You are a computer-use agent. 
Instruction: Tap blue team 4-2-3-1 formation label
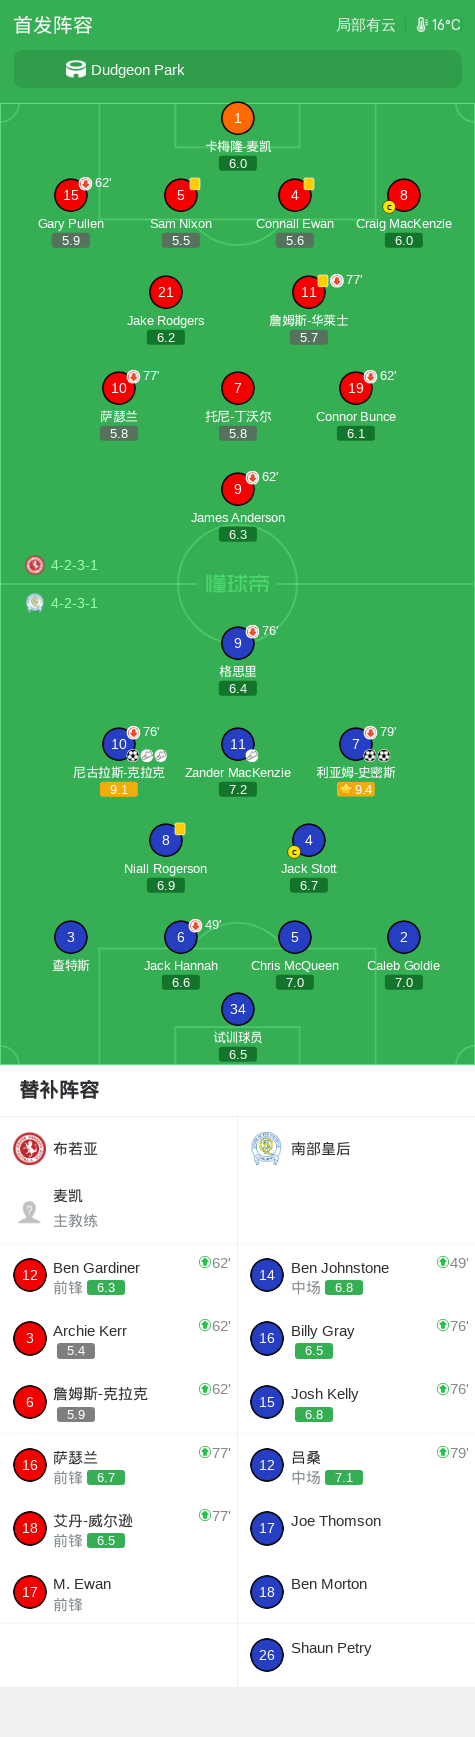click(74, 603)
